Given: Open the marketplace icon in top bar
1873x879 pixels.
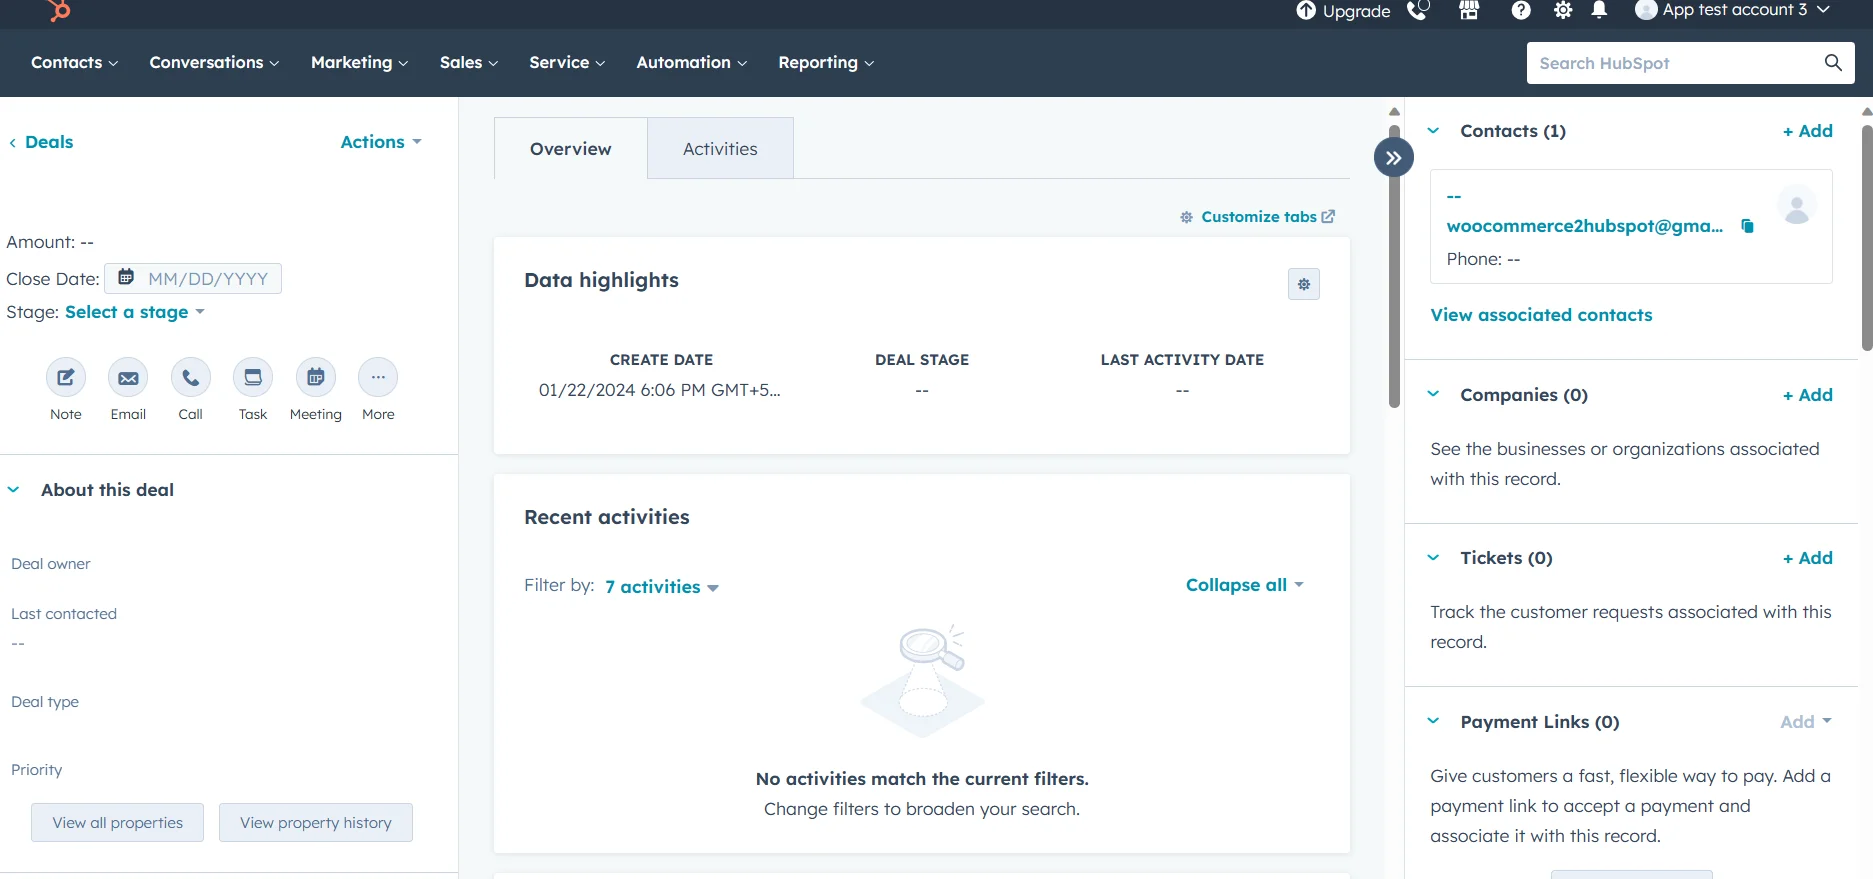Looking at the screenshot, I should pyautogui.click(x=1469, y=10).
